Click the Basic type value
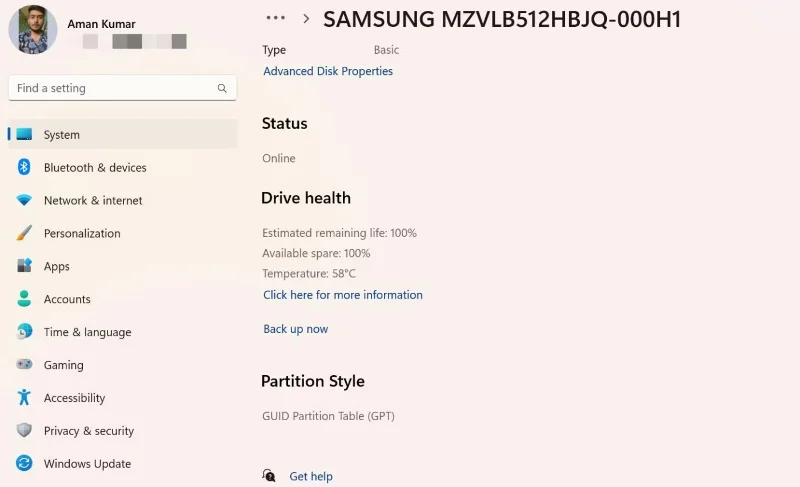Viewport: 800px width, 487px height. [x=386, y=50]
